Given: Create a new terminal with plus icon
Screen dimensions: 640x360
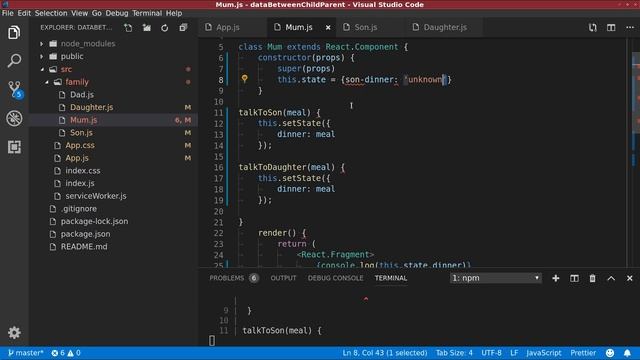Looking at the screenshot, I should click(x=556, y=278).
